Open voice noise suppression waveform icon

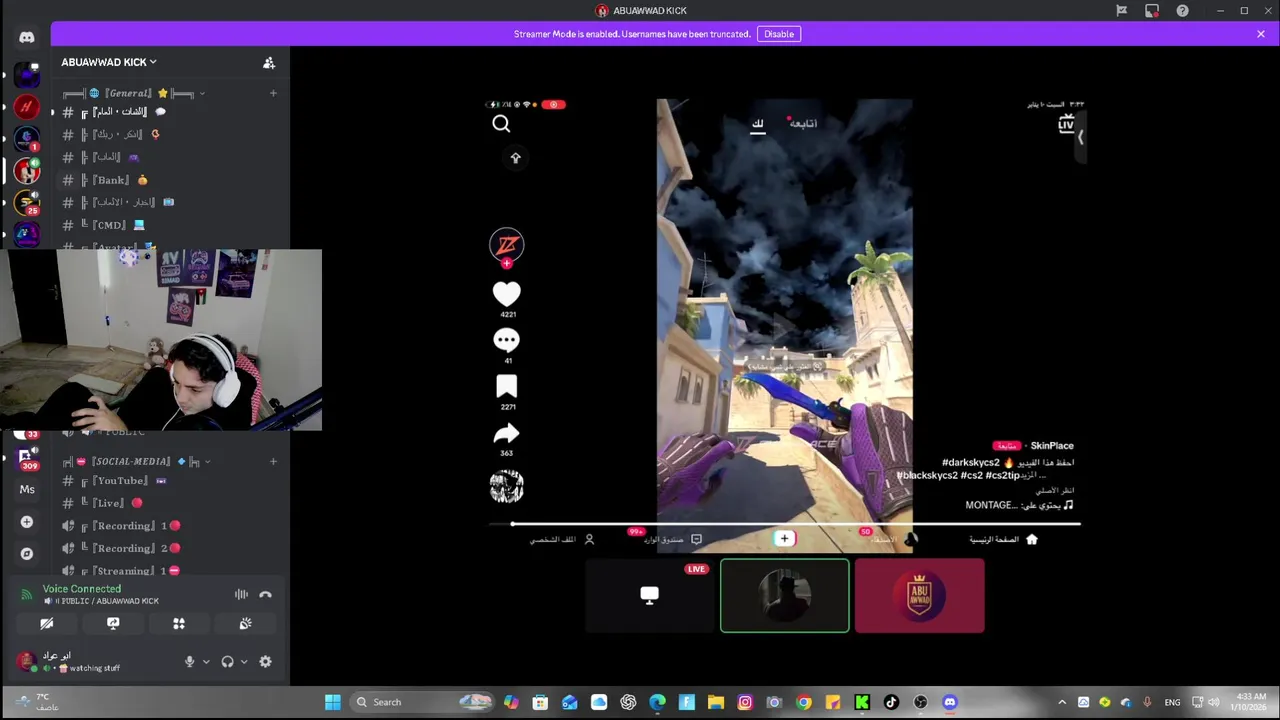[241, 594]
